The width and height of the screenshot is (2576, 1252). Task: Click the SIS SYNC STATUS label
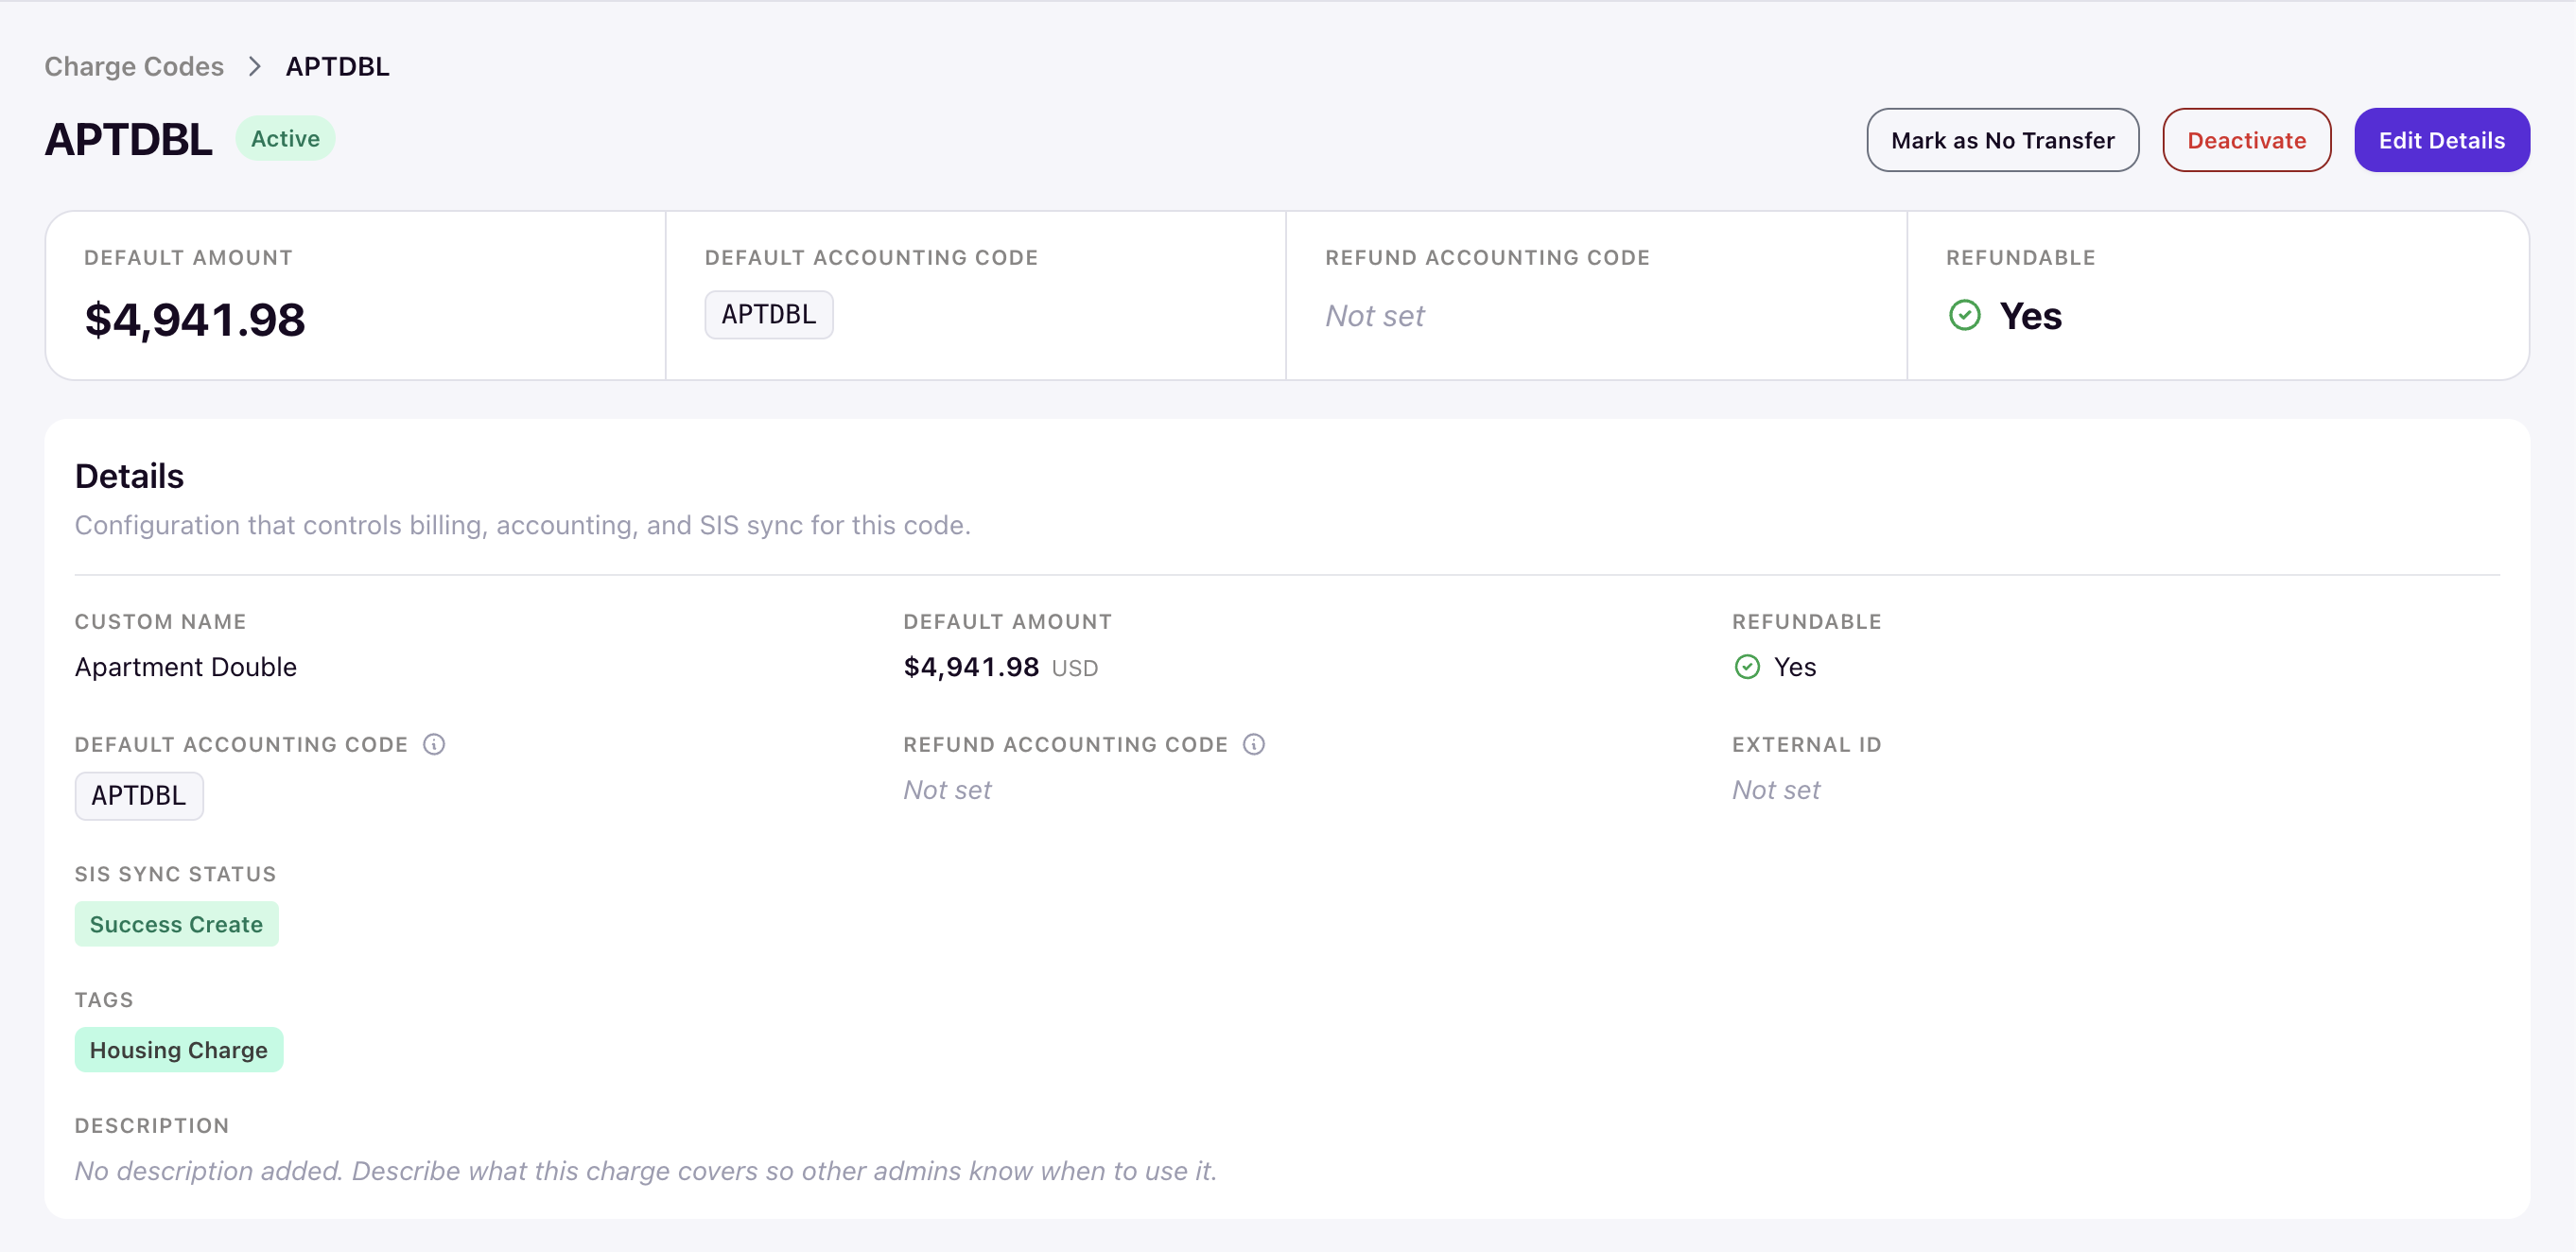[175, 874]
